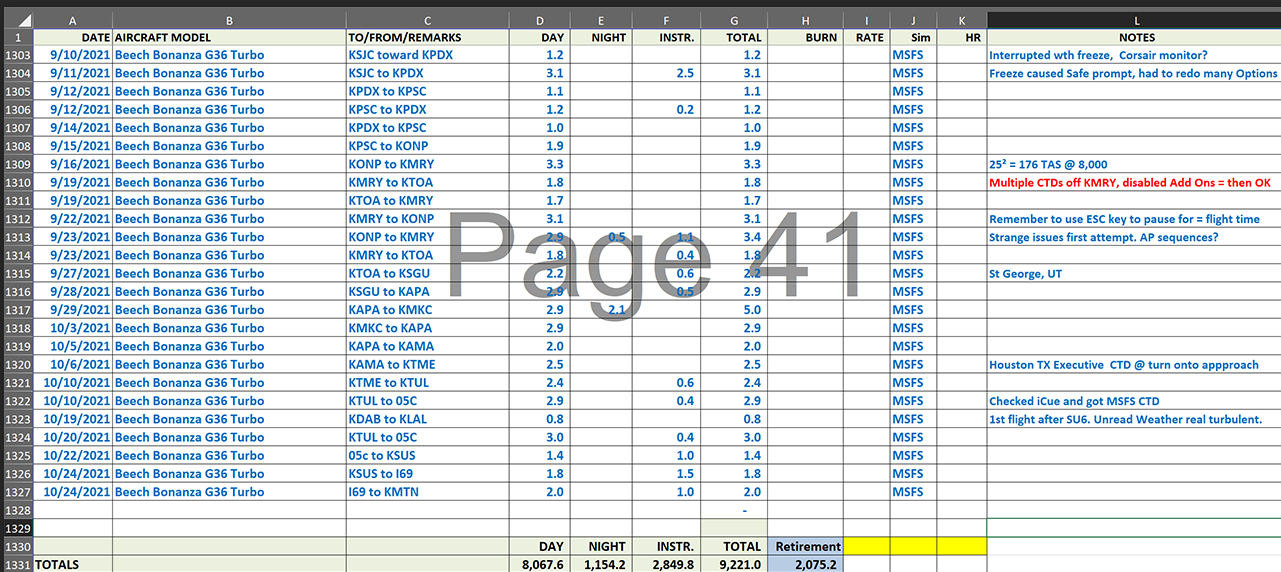Click the Sim header cell
Viewport: 1281px width, 572px height.
click(913, 37)
